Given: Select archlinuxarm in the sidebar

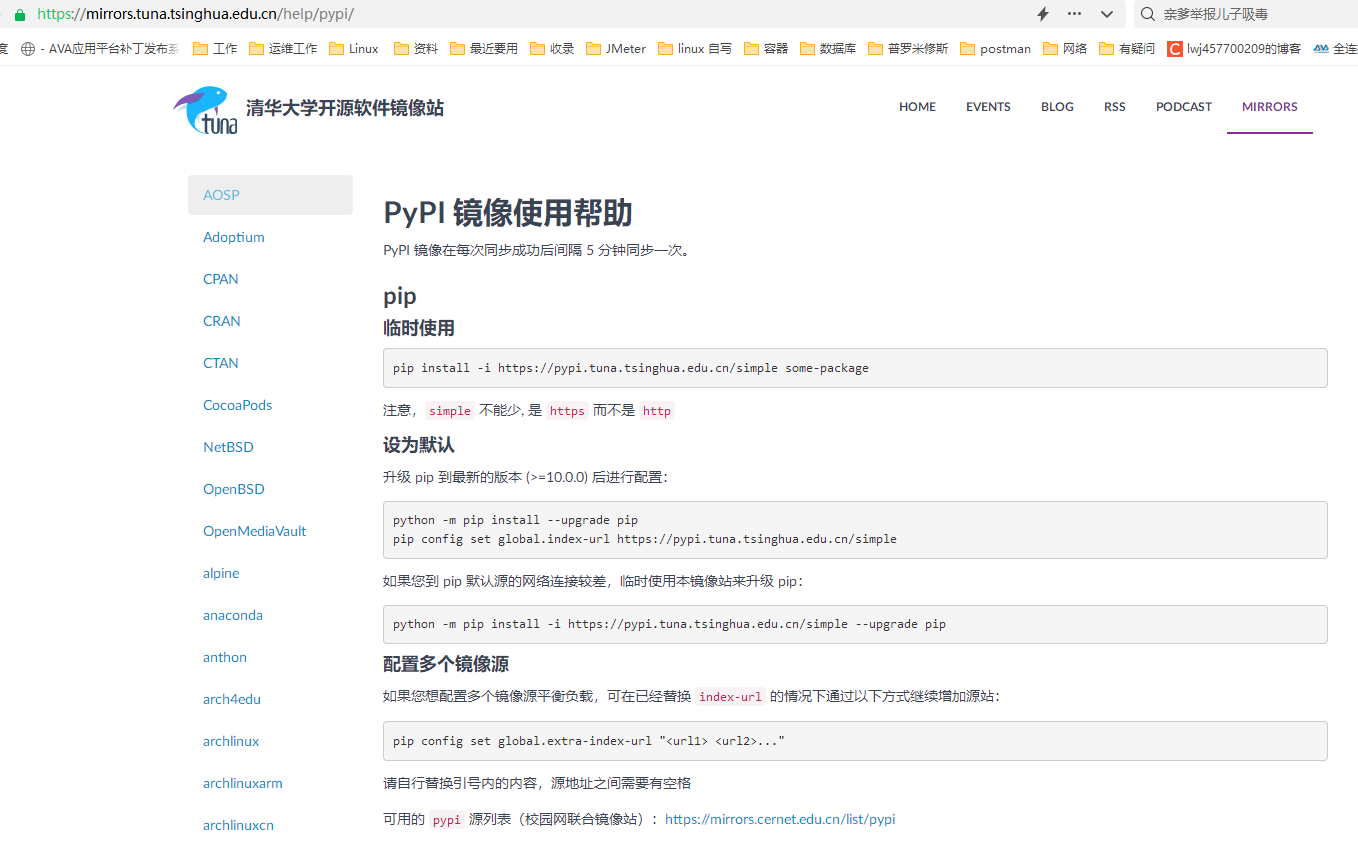Looking at the screenshot, I should coord(243,783).
